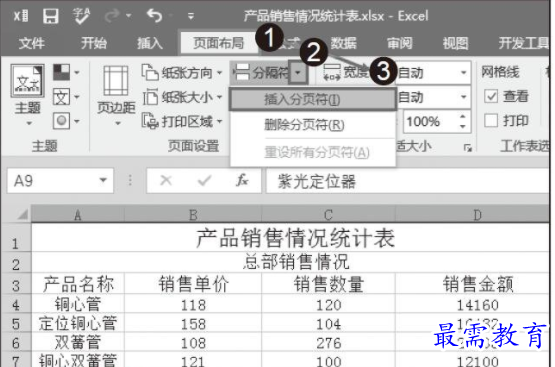This screenshot has height=367, width=555.
Task: Toggle the 网格线 查看 checkbox
Action: point(491,96)
